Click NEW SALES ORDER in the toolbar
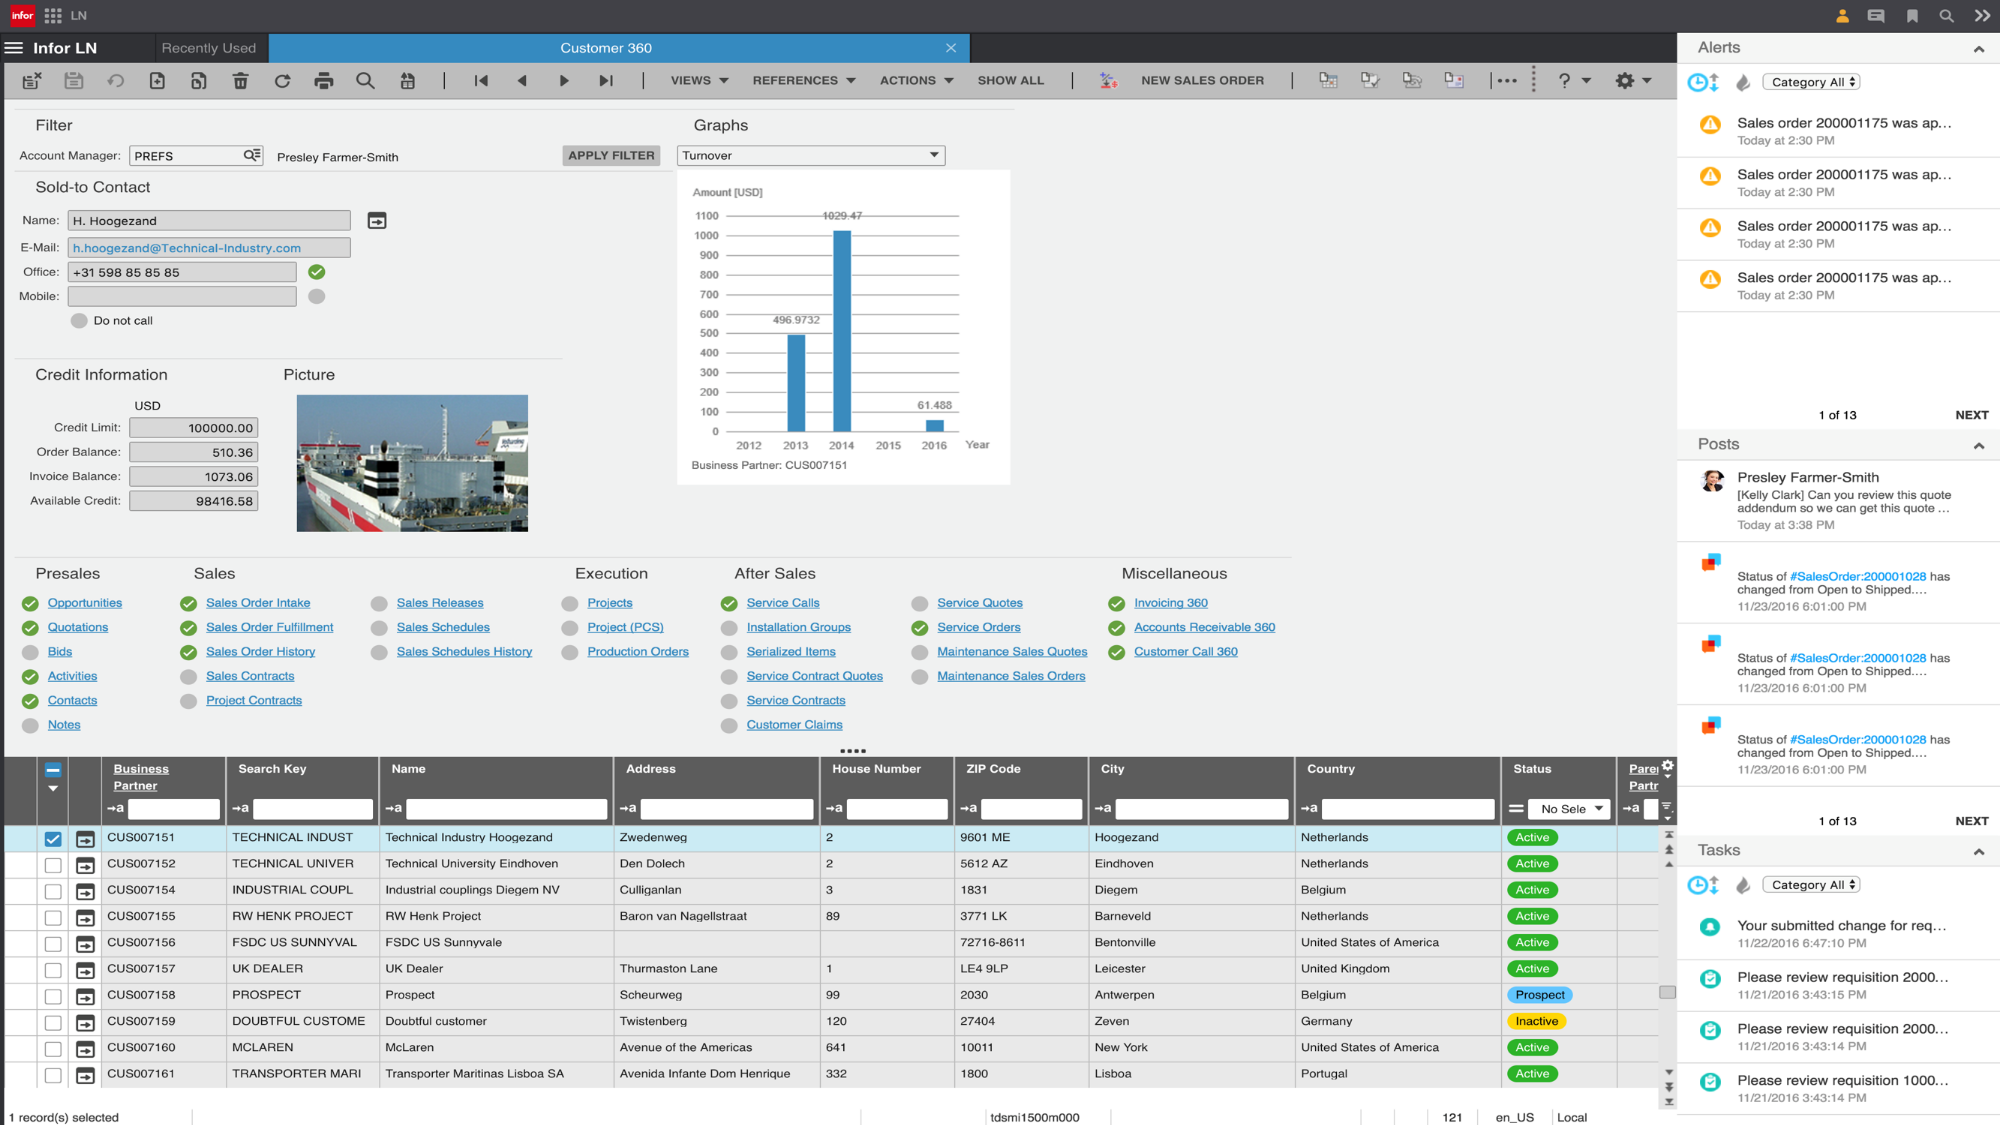The image size is (2000, 1125). coord(1202,81)
